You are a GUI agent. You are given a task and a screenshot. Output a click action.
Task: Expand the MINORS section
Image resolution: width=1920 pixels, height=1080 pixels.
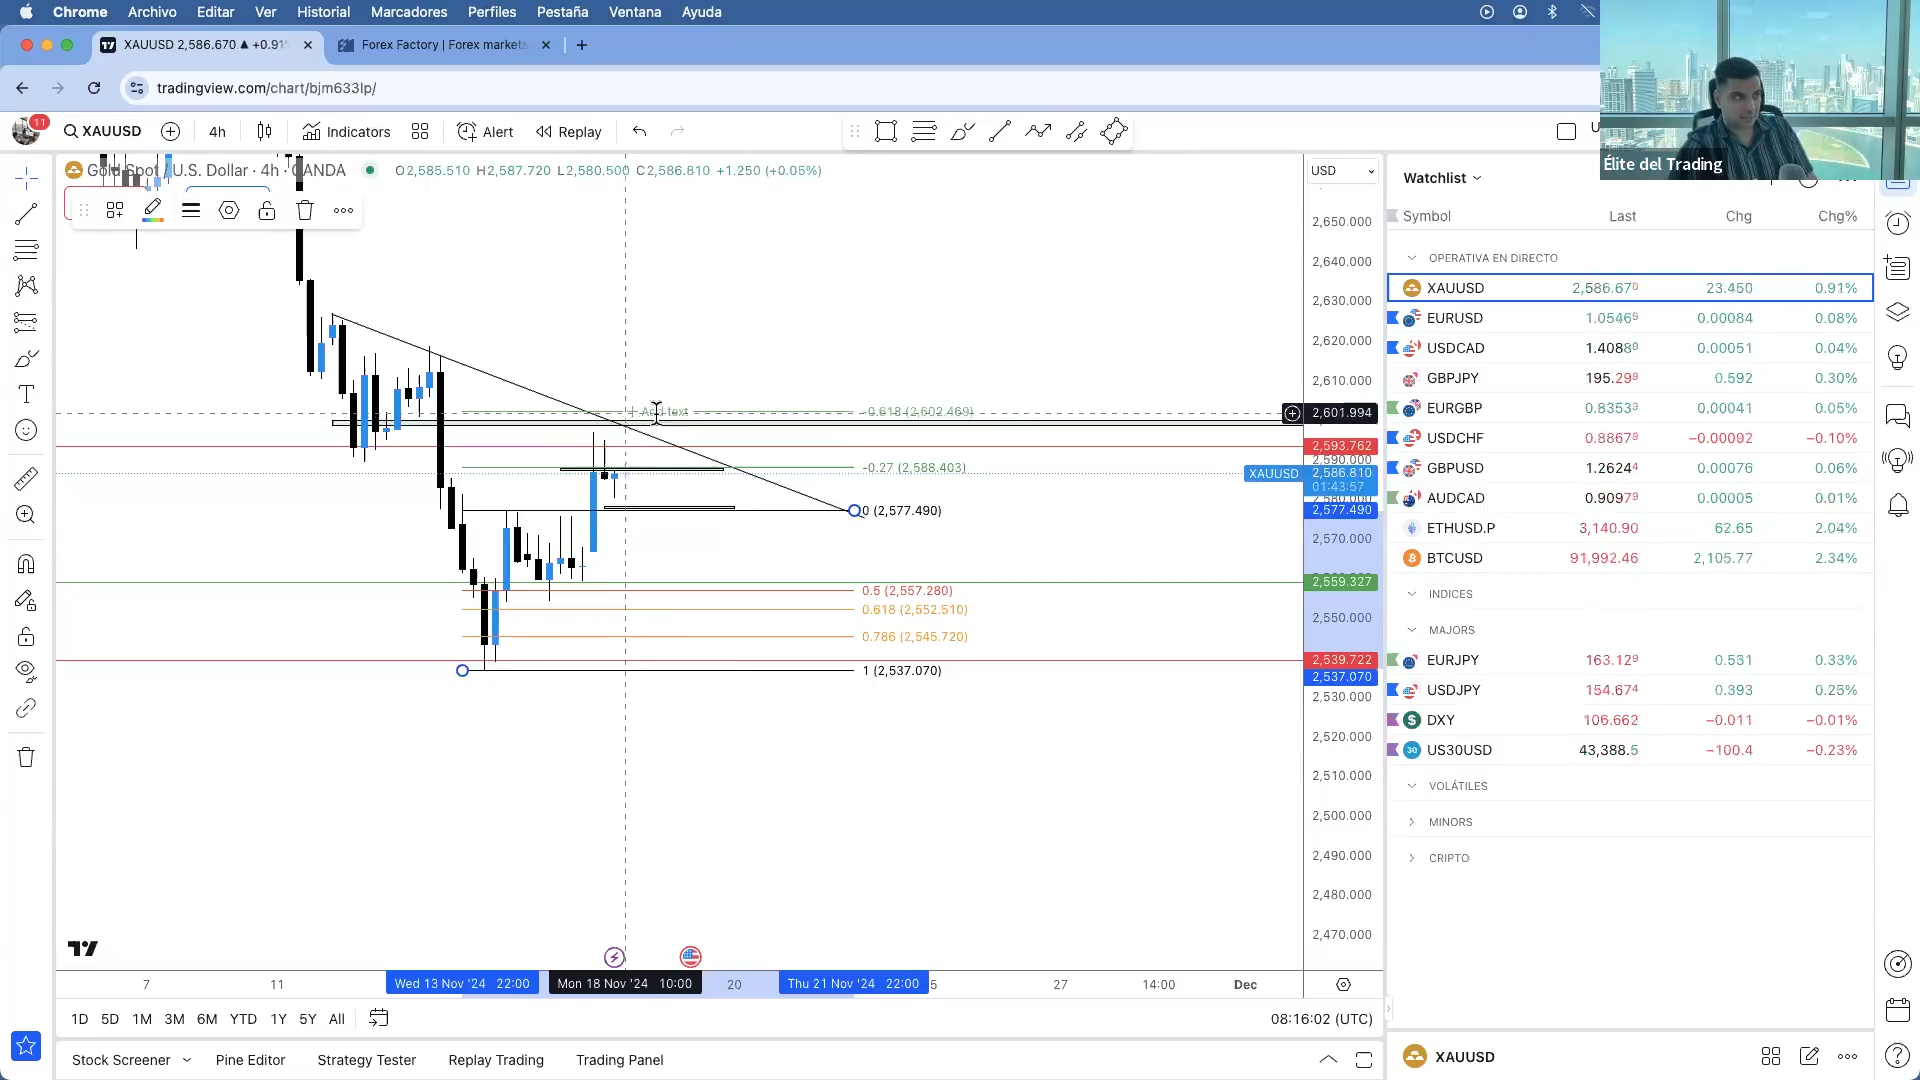pos(1412,822)
